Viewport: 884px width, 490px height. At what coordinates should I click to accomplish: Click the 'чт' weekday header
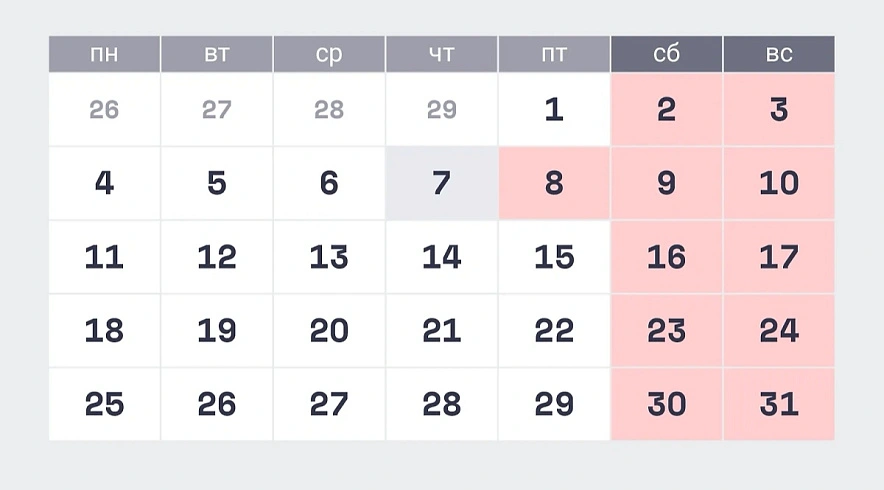(x=441, y=54)
